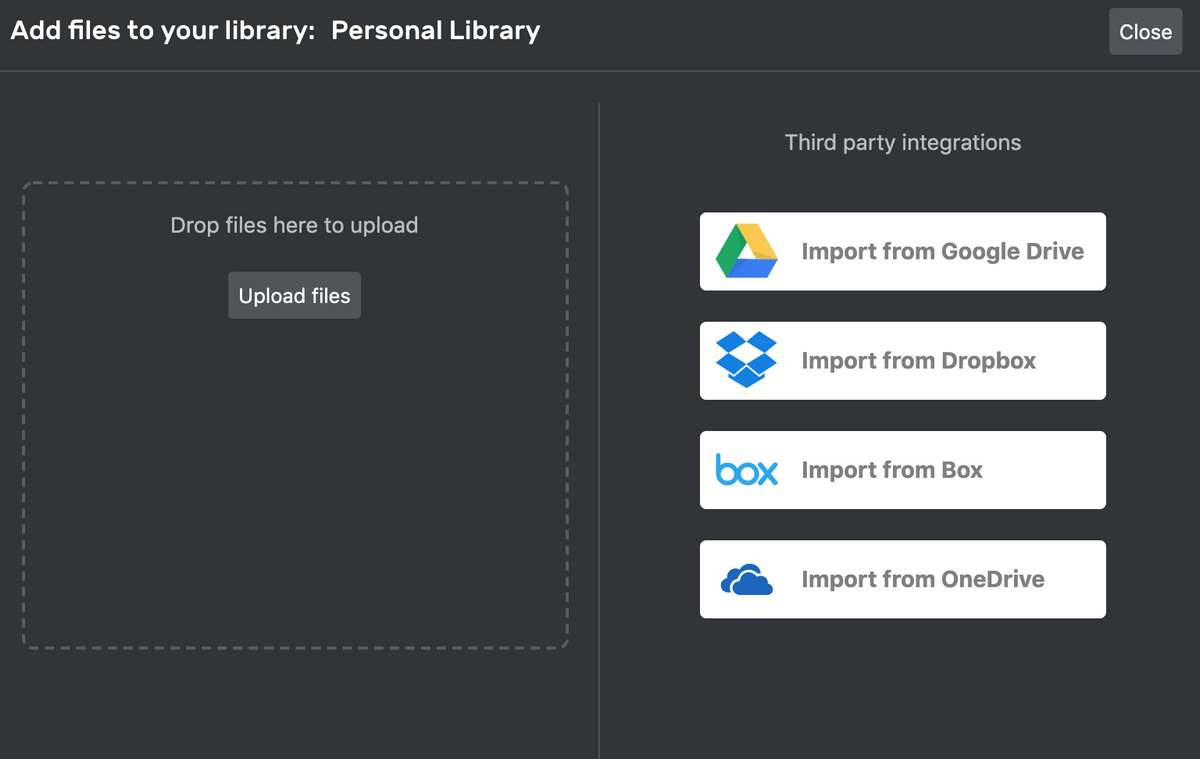The image size is (1200, 759).
Task: Pick the Import from Box wording
Action: point(892,470)
